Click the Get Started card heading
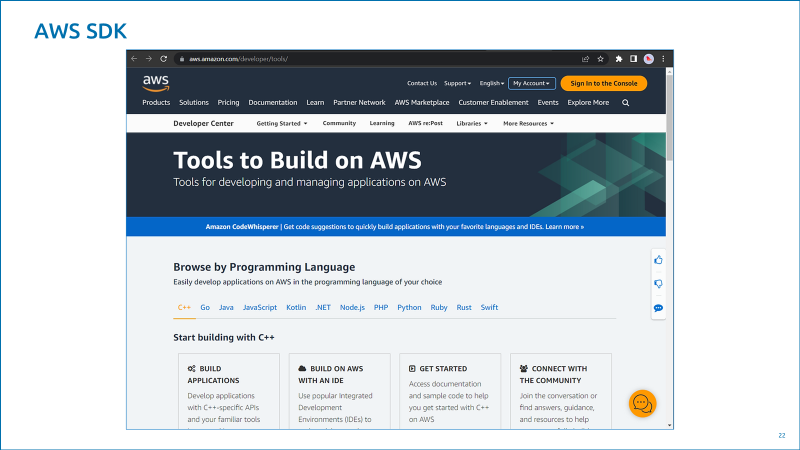Image resolution: width=800 pixels, height=450 pixels. pos(443,368)
